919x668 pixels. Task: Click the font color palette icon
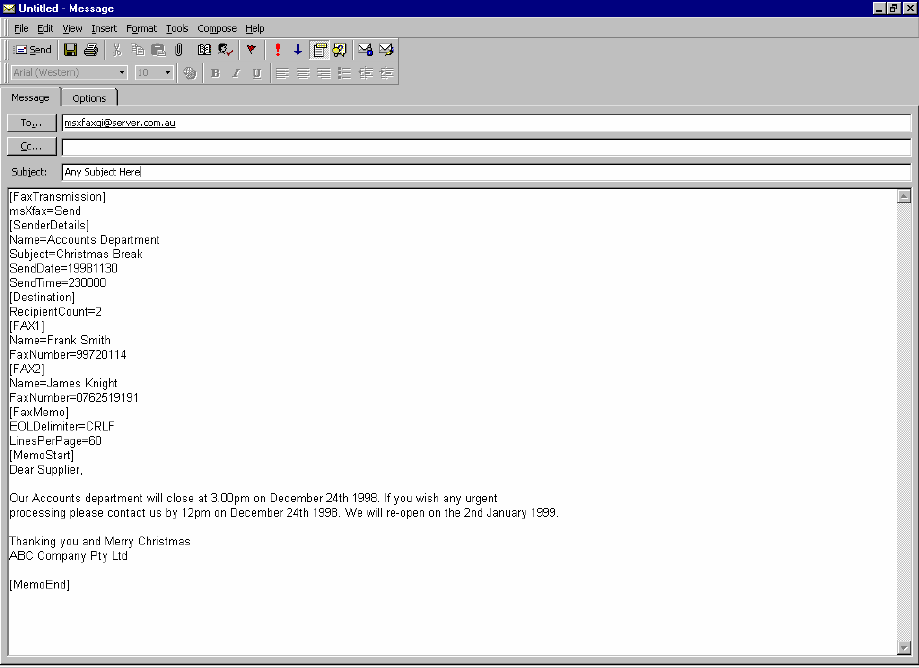pyautogui.click(x=189, y=73)
